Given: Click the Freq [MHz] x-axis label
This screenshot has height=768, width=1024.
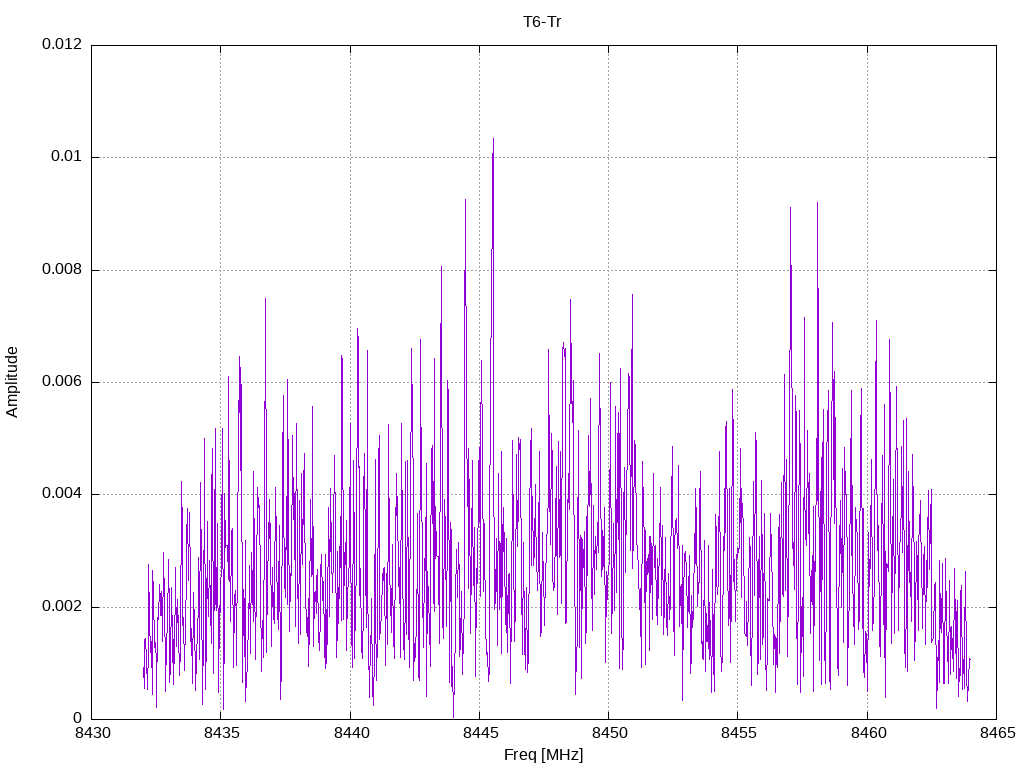Looking at the screenshot, I should [x=543, y=755].
